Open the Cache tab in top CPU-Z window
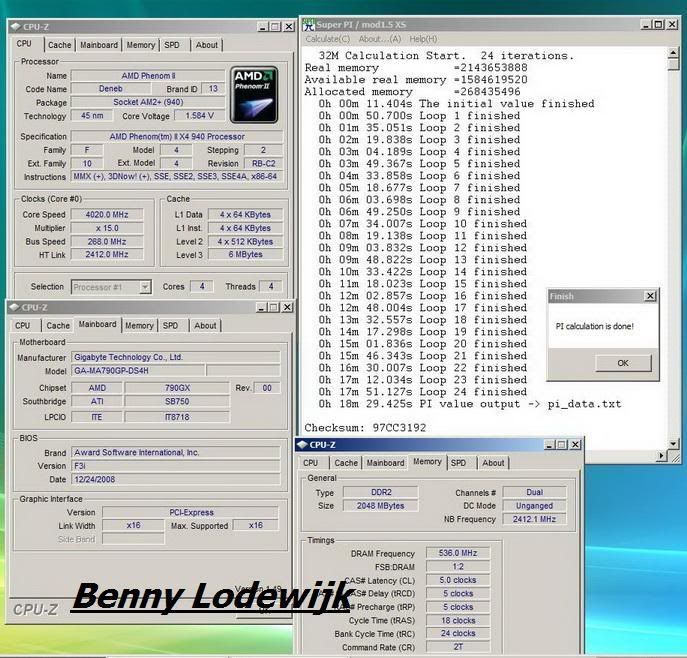The image size is (687, 658). pos(60,45)
